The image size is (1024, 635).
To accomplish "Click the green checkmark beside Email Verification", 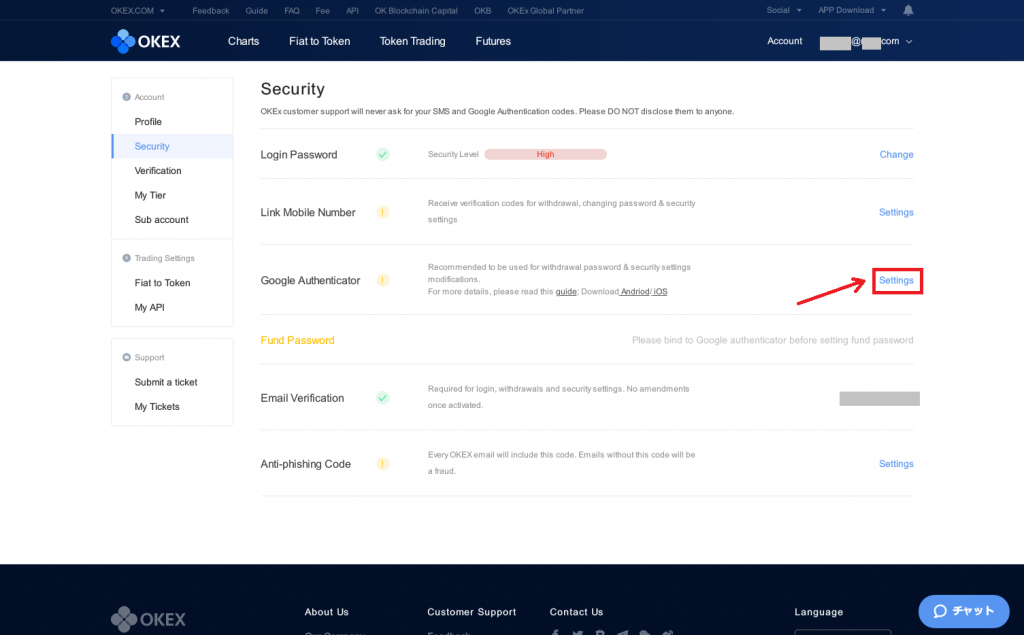I will tap(383, 398).
